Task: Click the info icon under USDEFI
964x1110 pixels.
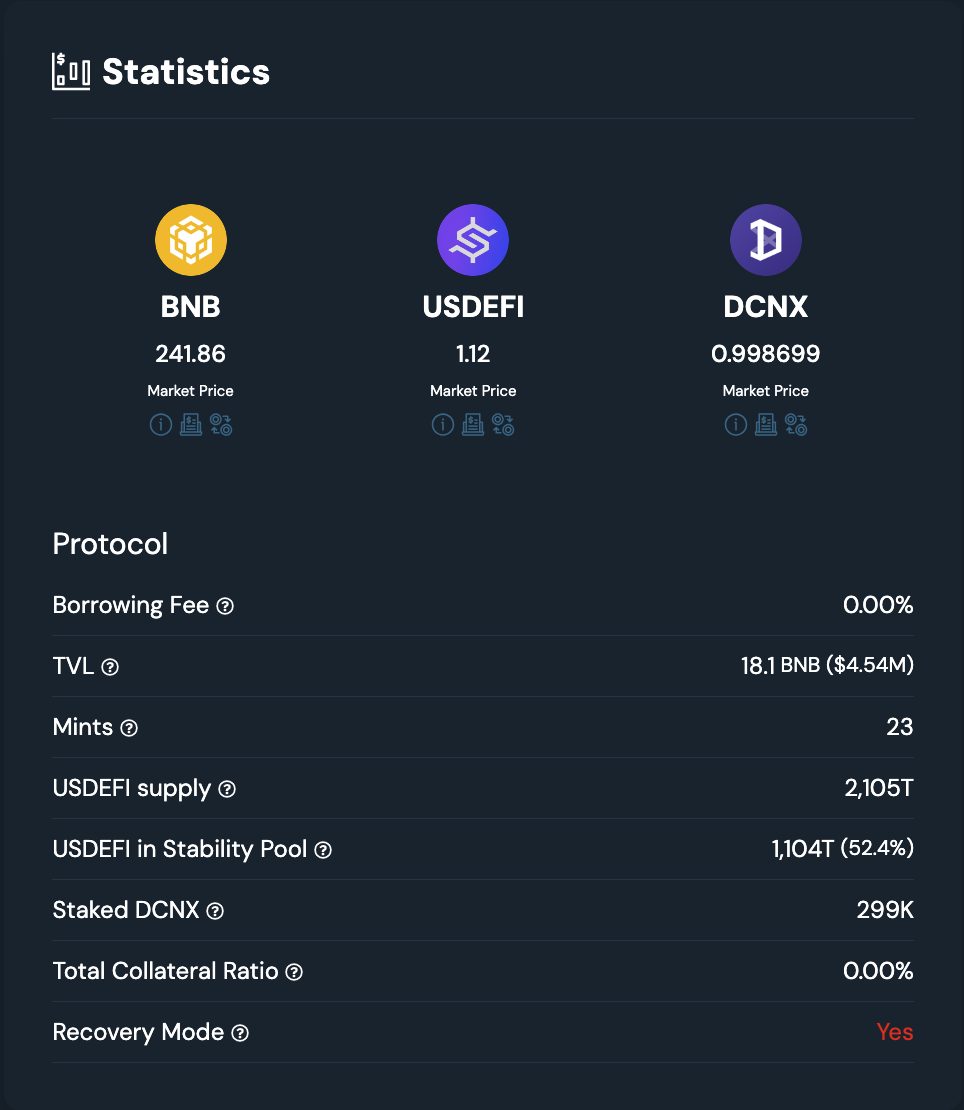Action: pos(442,425)
